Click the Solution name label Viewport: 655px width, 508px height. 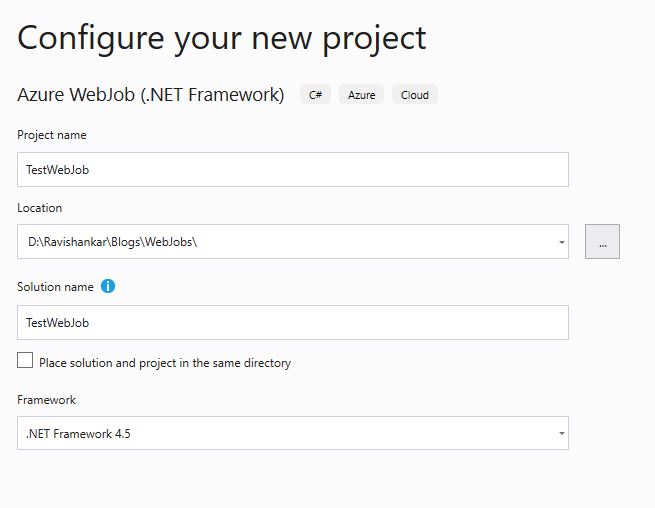click(55, 287)
